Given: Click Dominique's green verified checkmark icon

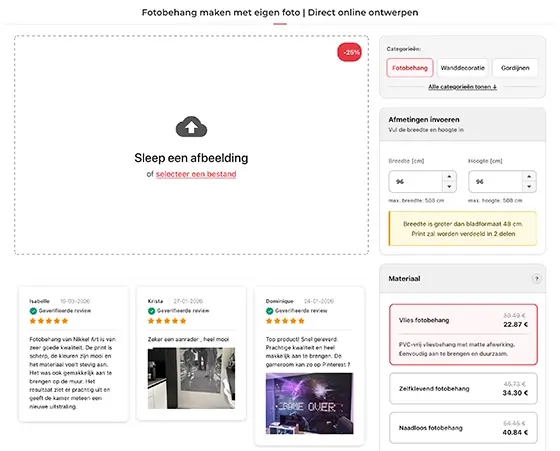Looking at the screenshot, I should (x=270, y=311).
